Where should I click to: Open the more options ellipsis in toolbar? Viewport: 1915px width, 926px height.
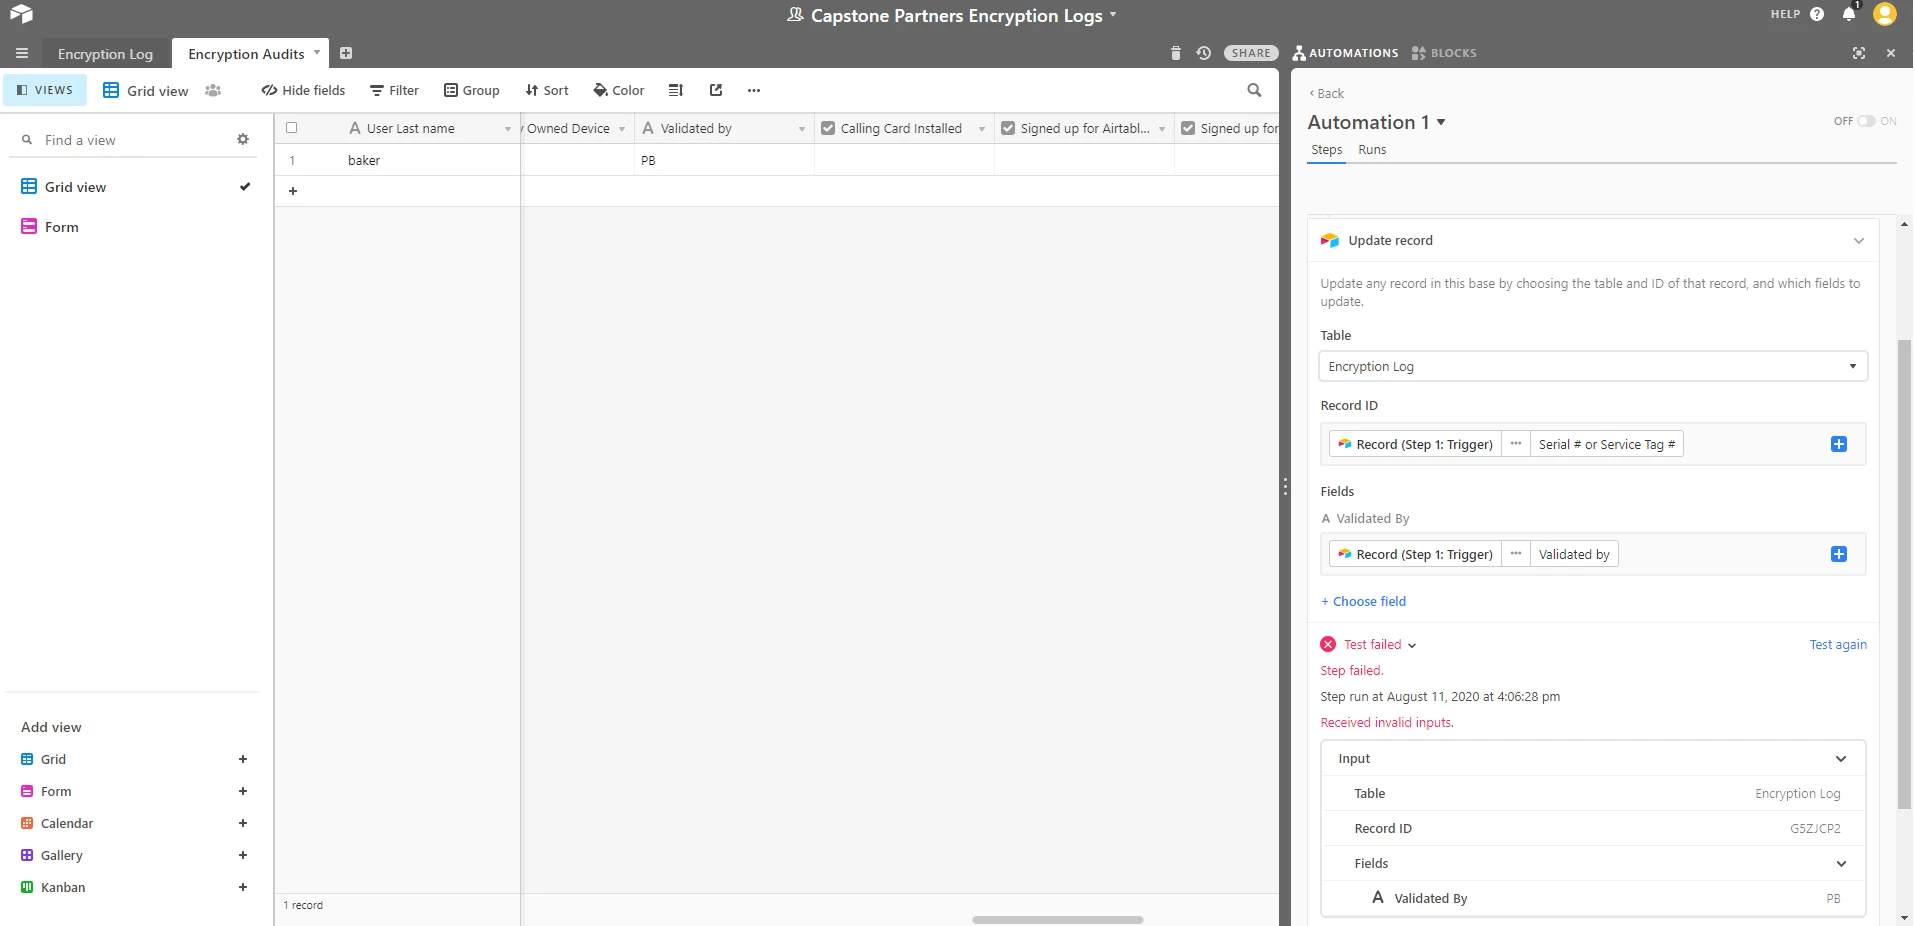pyautogui.click(x=754, y=90)
